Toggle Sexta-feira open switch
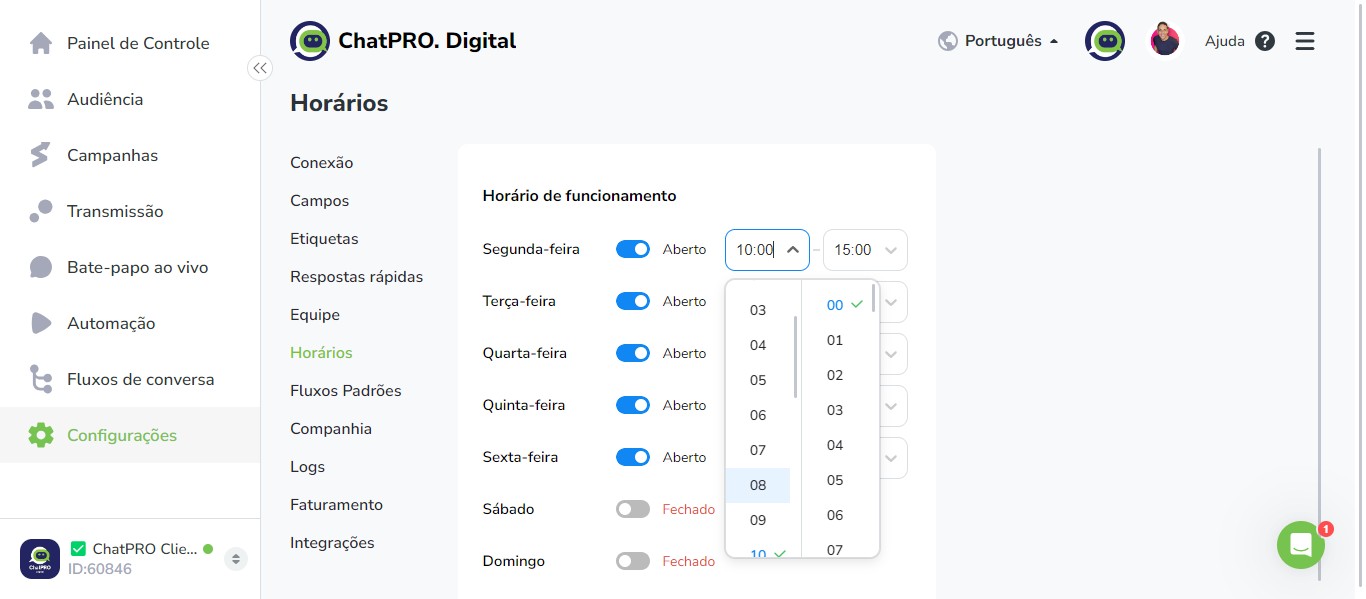The width and height of the screenshot is (1366, 599). [633, 457]
